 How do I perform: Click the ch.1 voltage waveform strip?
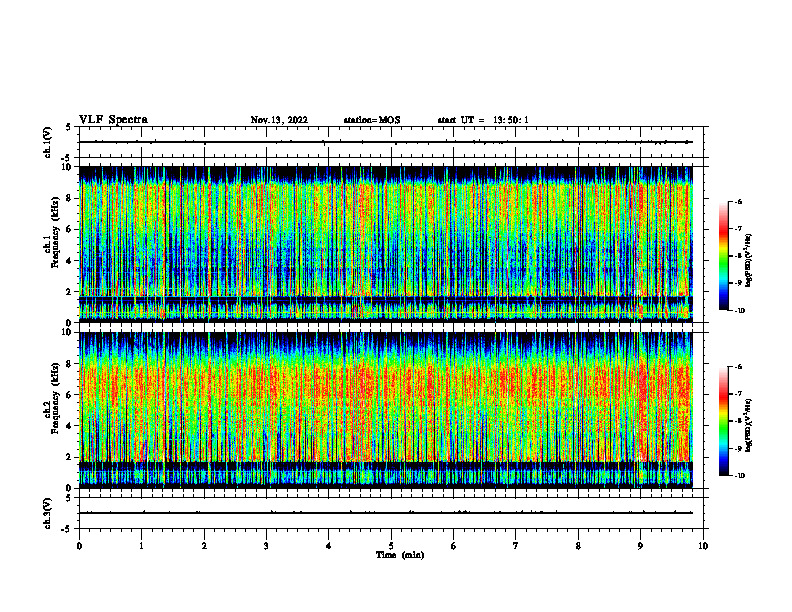click(391, 142)
